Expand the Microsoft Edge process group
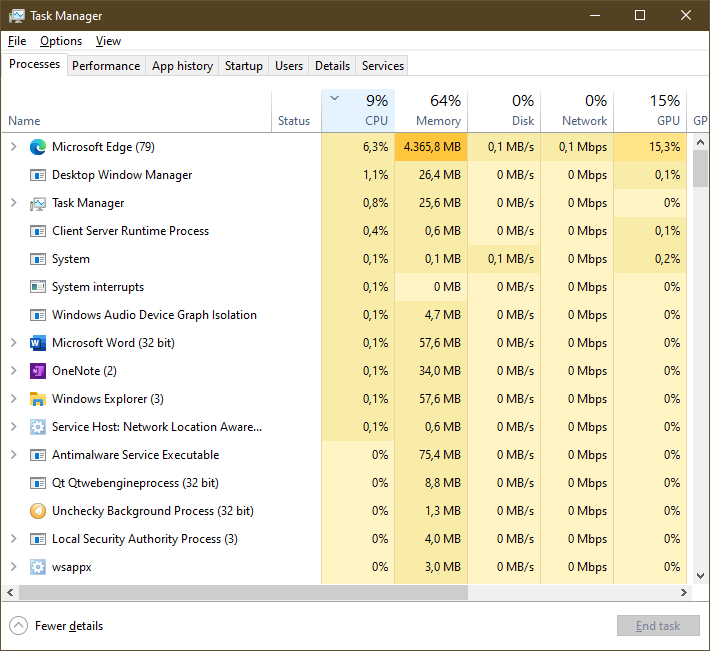Screen dimensions: 710x651 tap(14, 147)
